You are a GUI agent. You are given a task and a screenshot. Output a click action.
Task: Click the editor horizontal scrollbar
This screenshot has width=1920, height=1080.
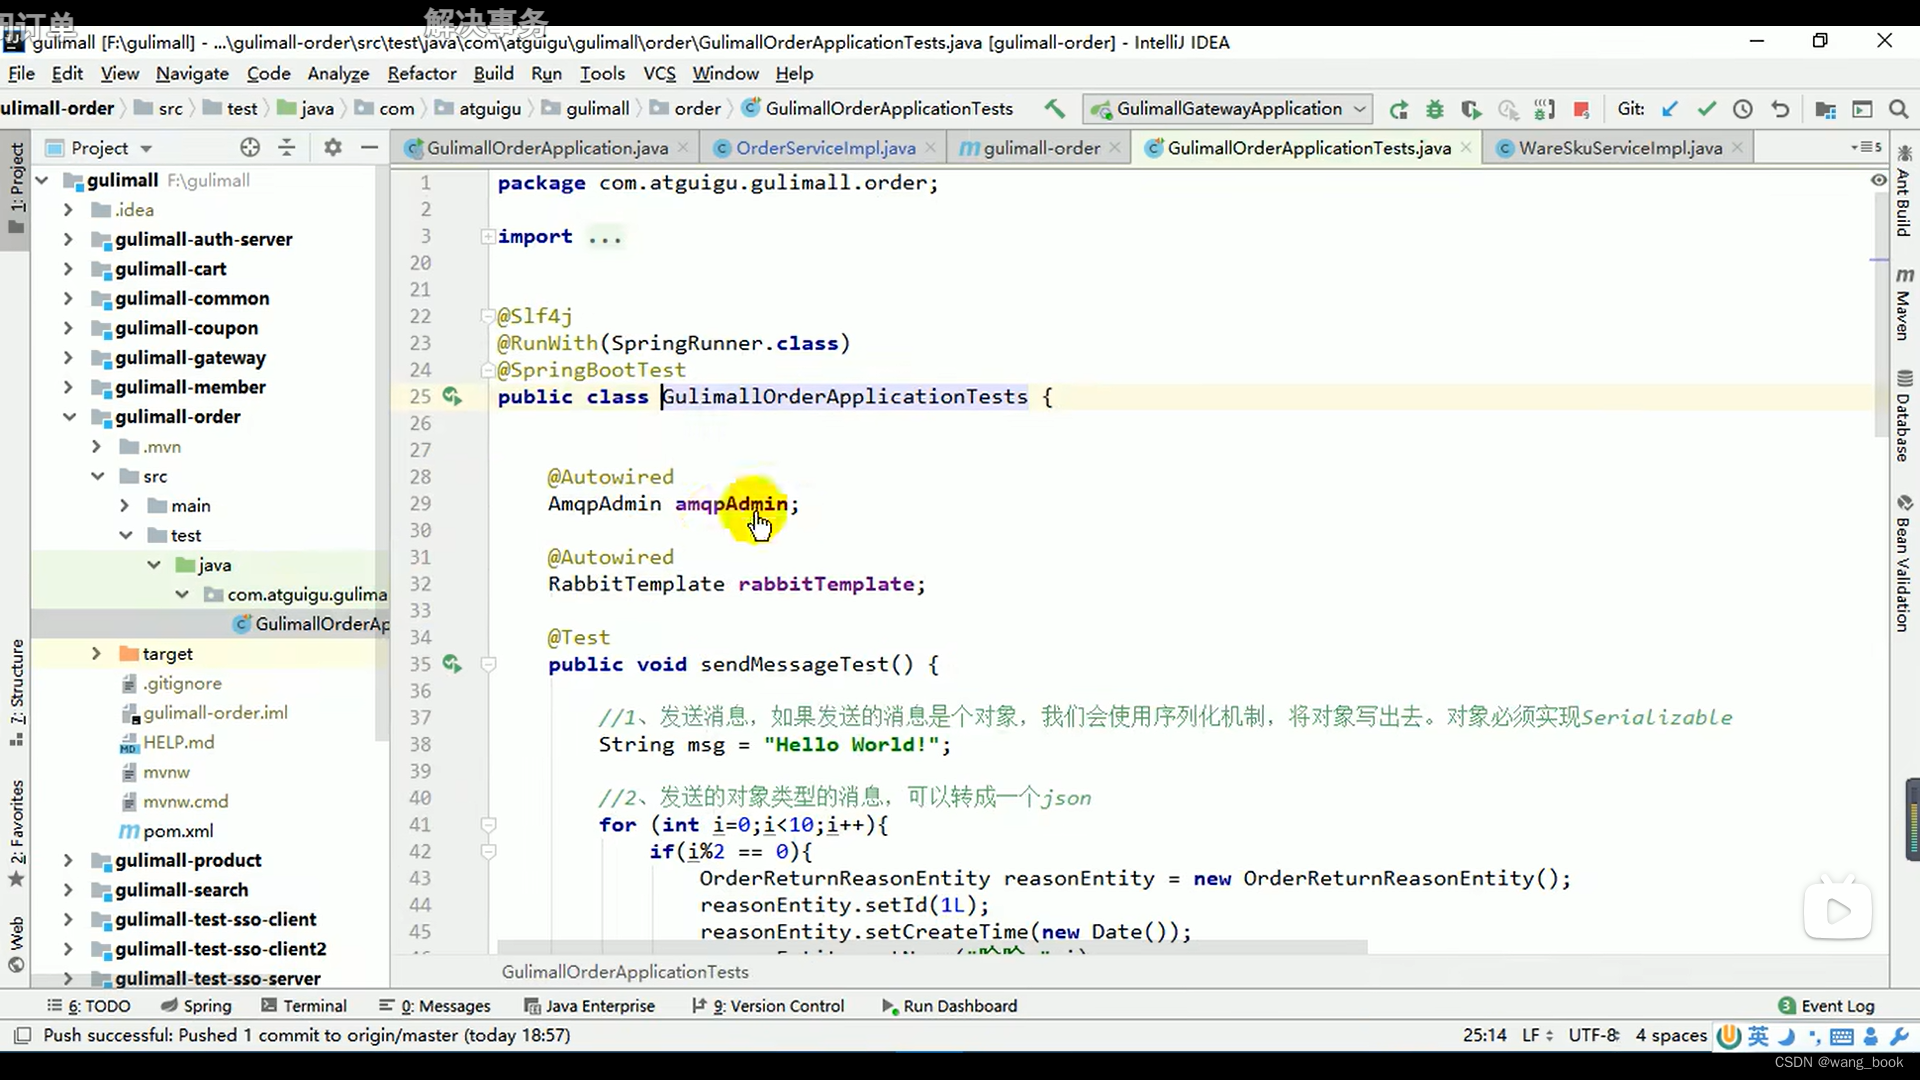click(932, 947)
